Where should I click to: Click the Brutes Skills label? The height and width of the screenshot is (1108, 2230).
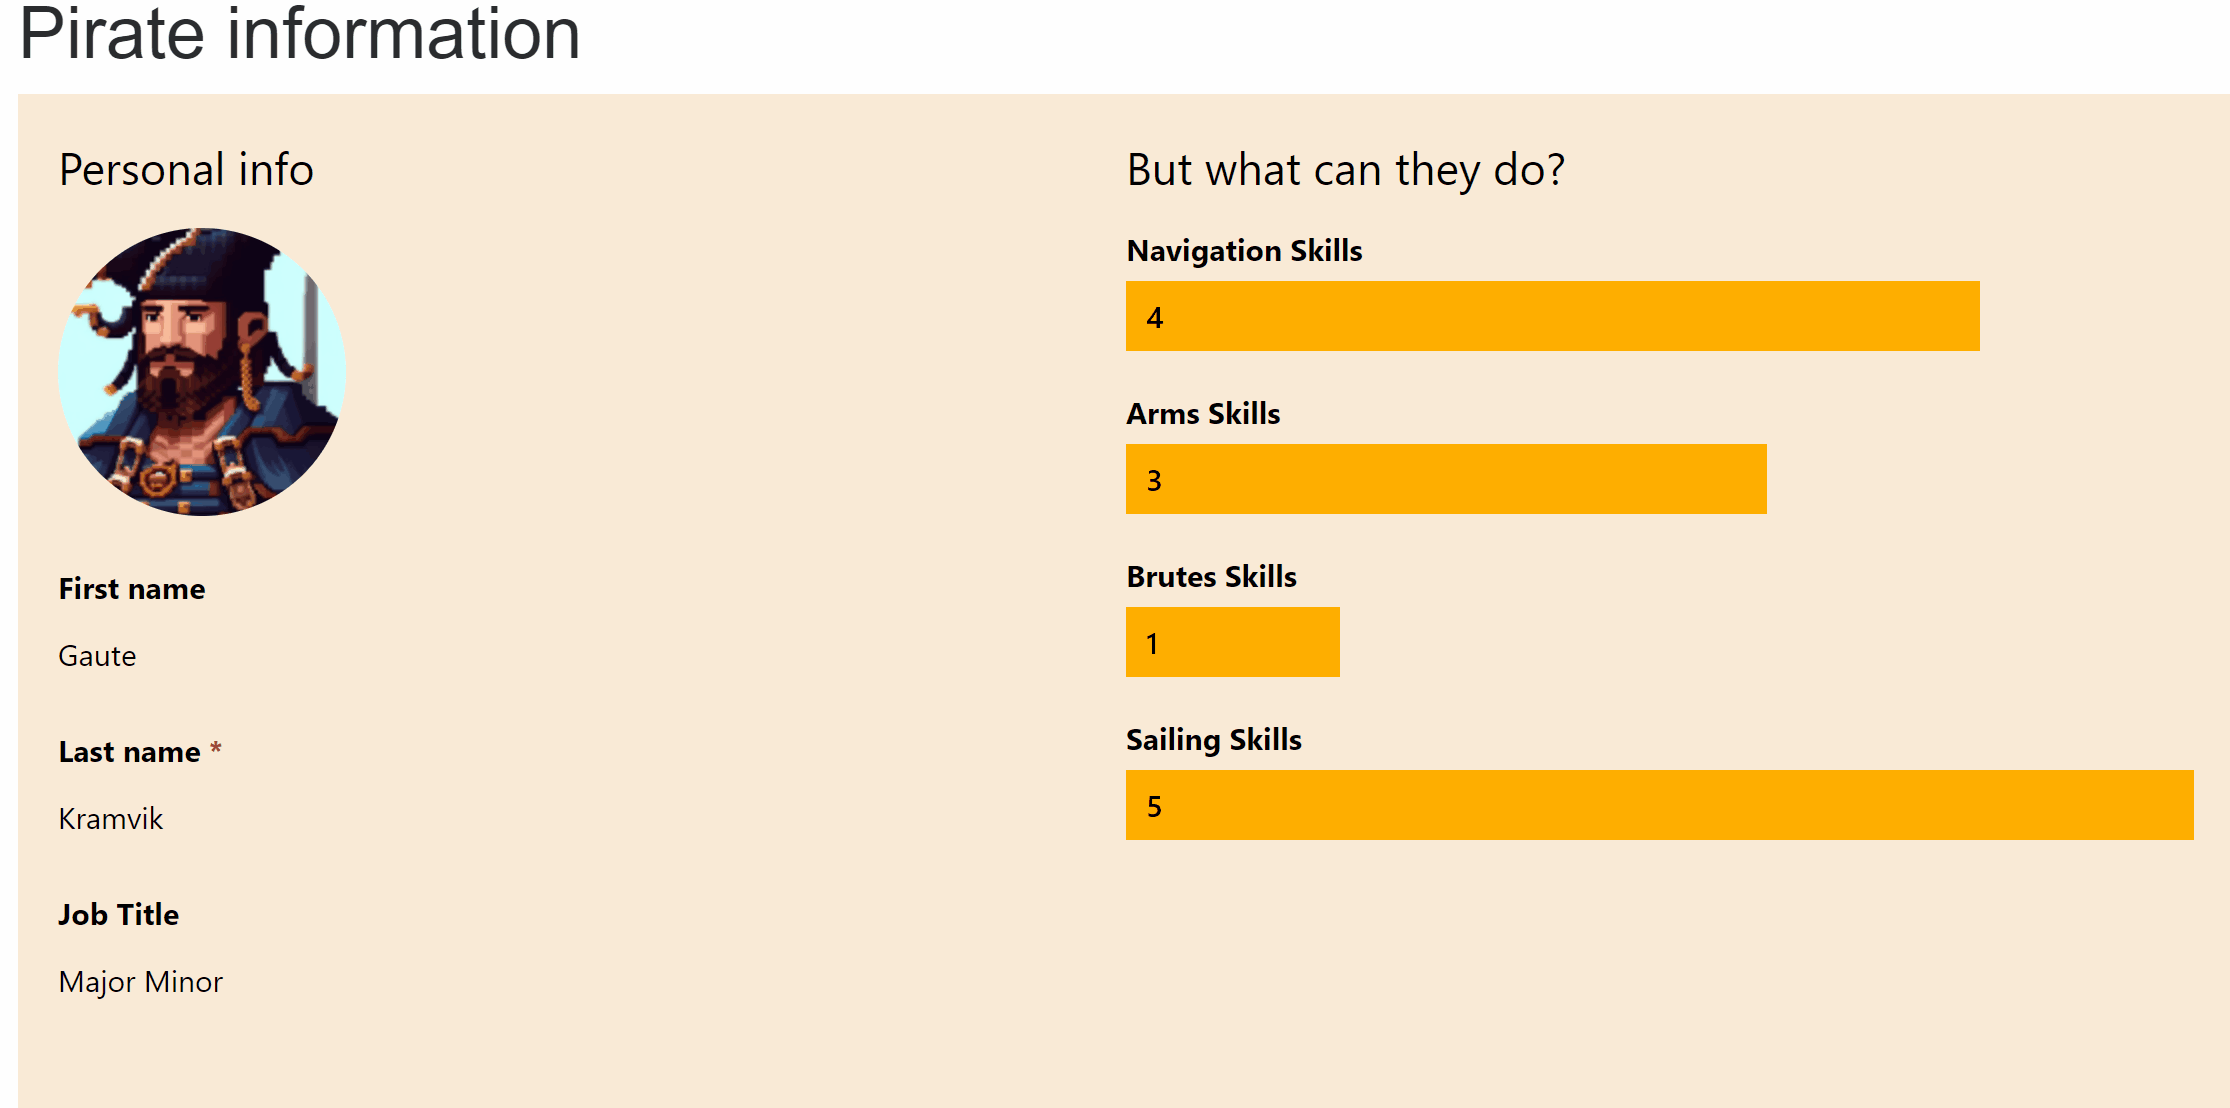(1211, 577)
